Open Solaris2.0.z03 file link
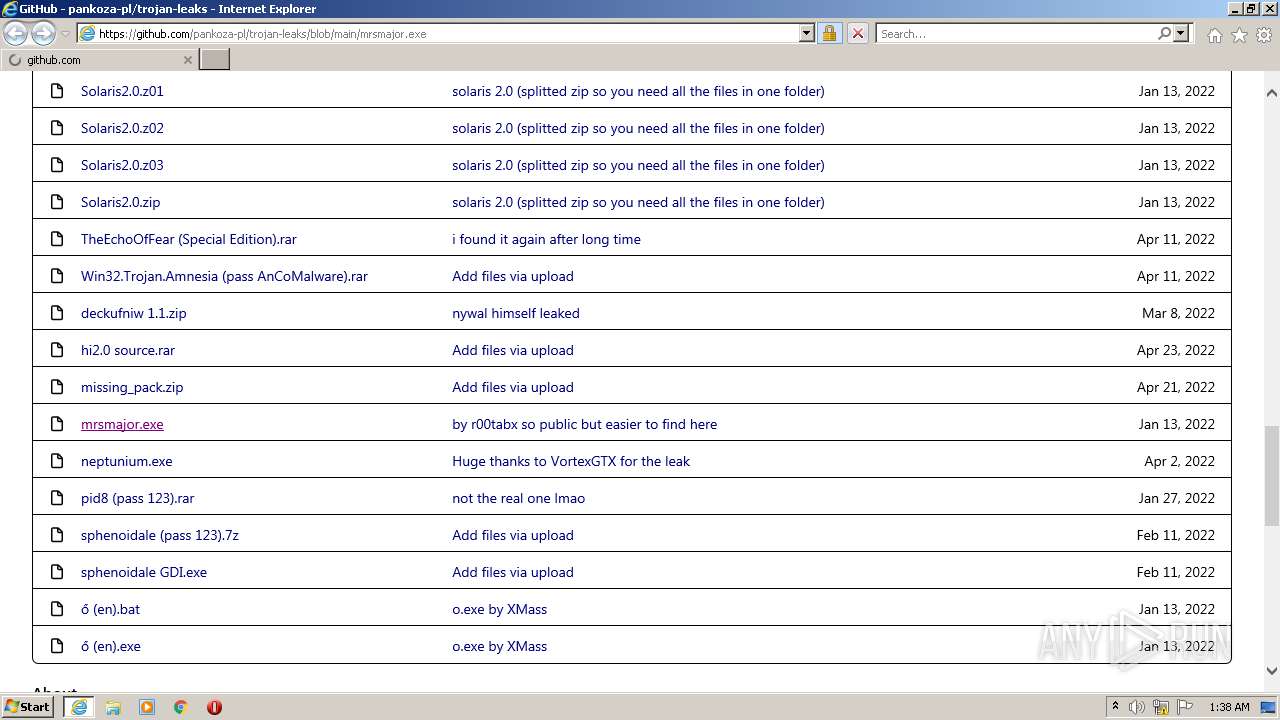Image resolution: width=1280 pixels, height=720 pixels. coord(122,165)
